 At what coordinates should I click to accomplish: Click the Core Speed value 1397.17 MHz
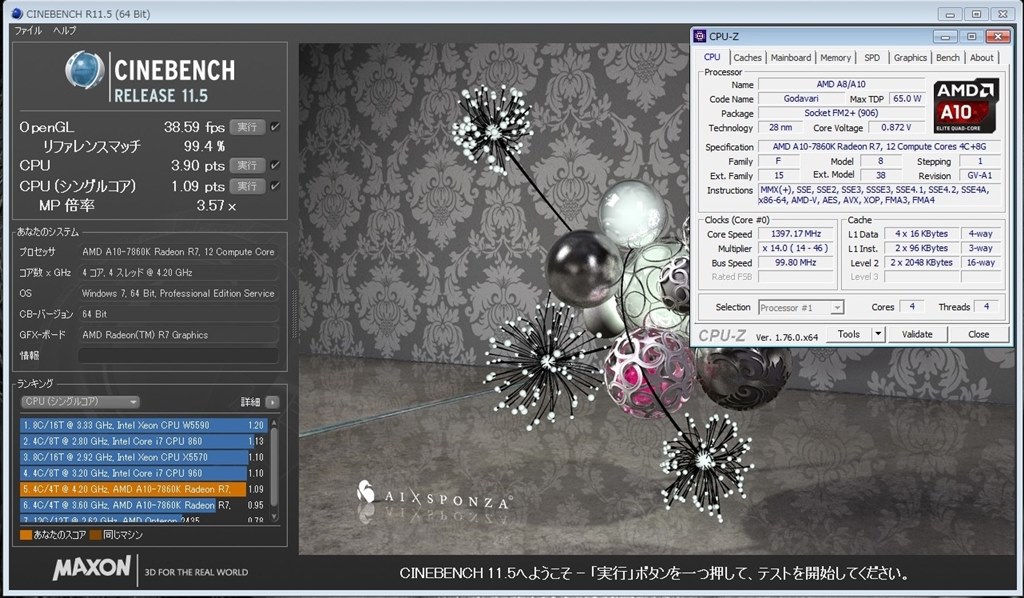(795, 234)
